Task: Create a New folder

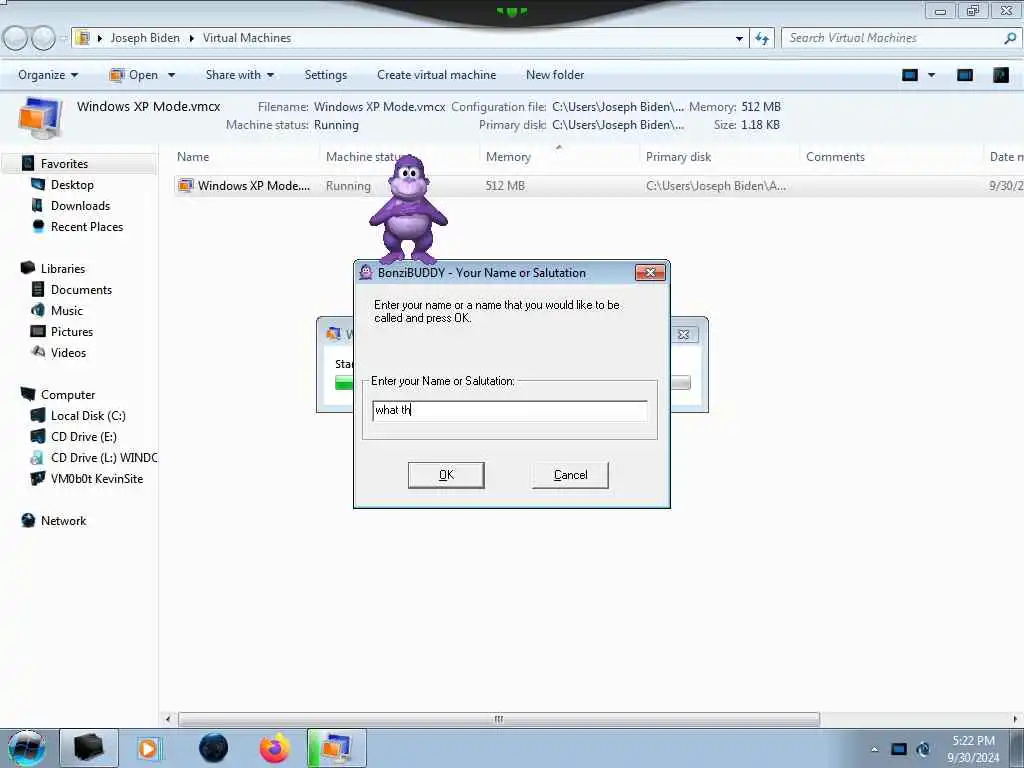Action: (x=555, y=75)
